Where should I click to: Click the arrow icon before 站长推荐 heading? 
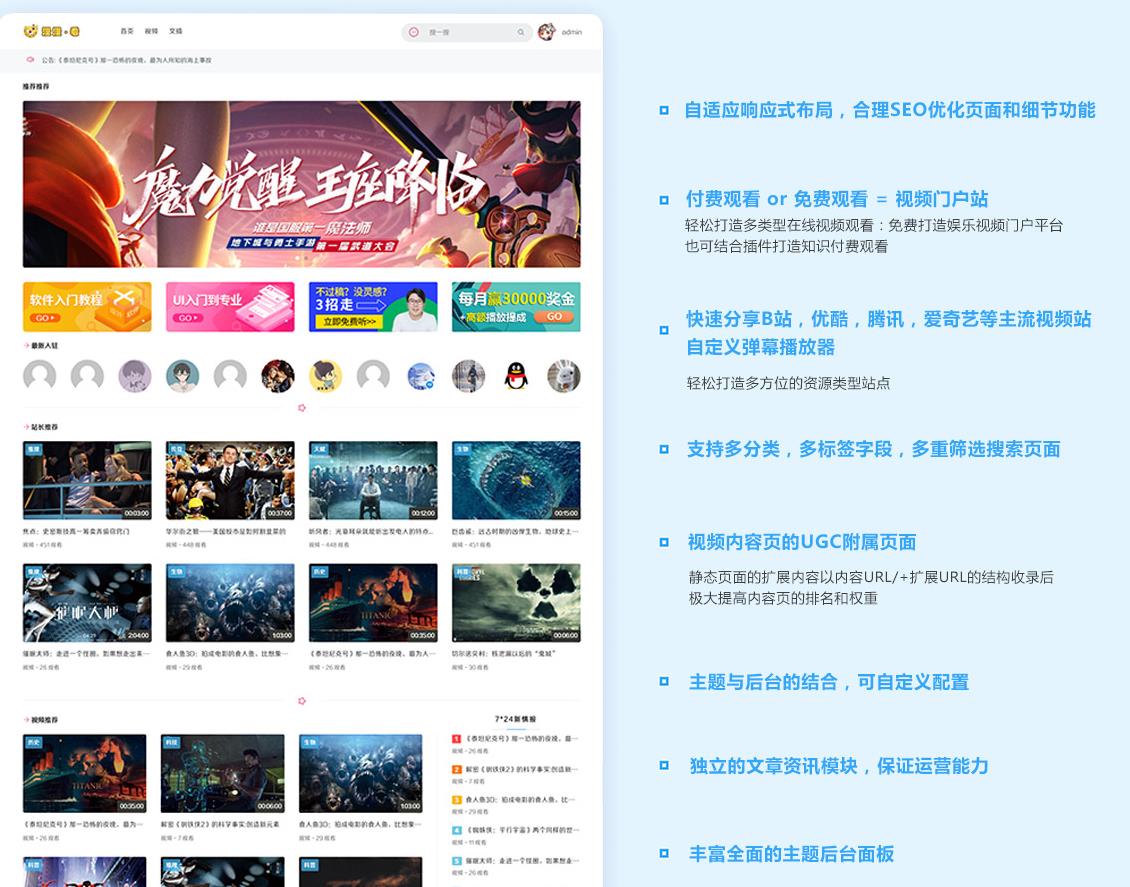coord(27,424)
